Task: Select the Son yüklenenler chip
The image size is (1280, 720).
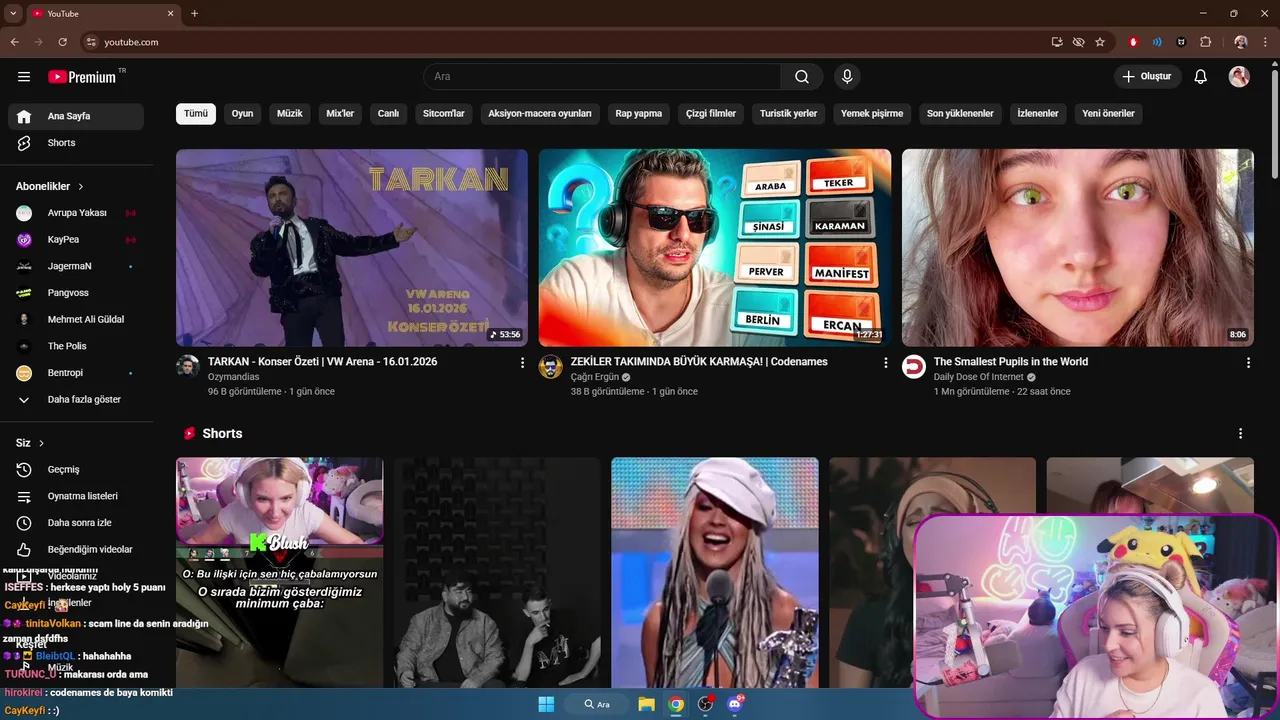Action: coord(960,114)
